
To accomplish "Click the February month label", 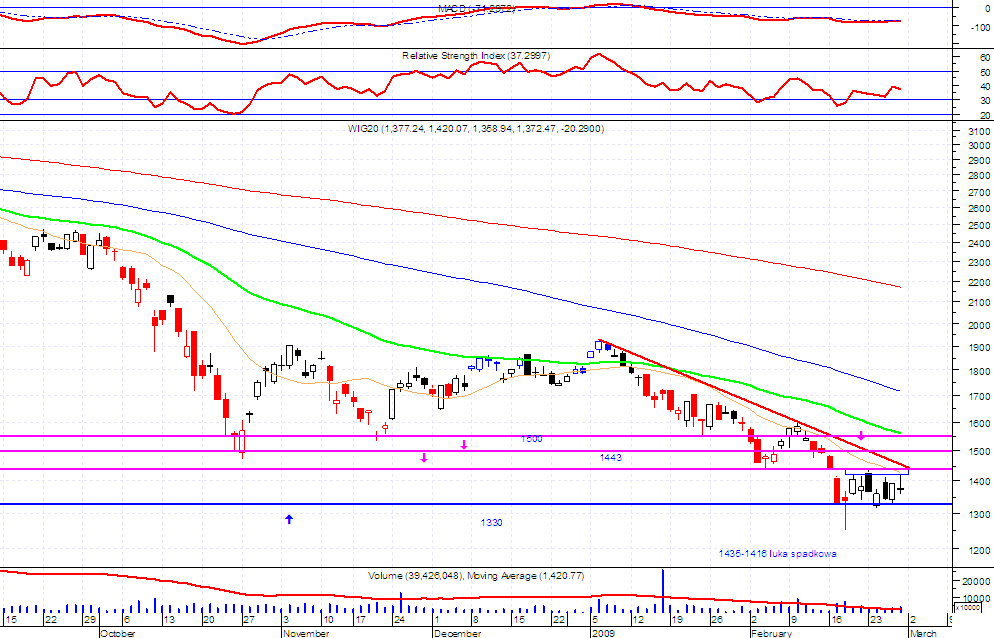I will 771,633.
